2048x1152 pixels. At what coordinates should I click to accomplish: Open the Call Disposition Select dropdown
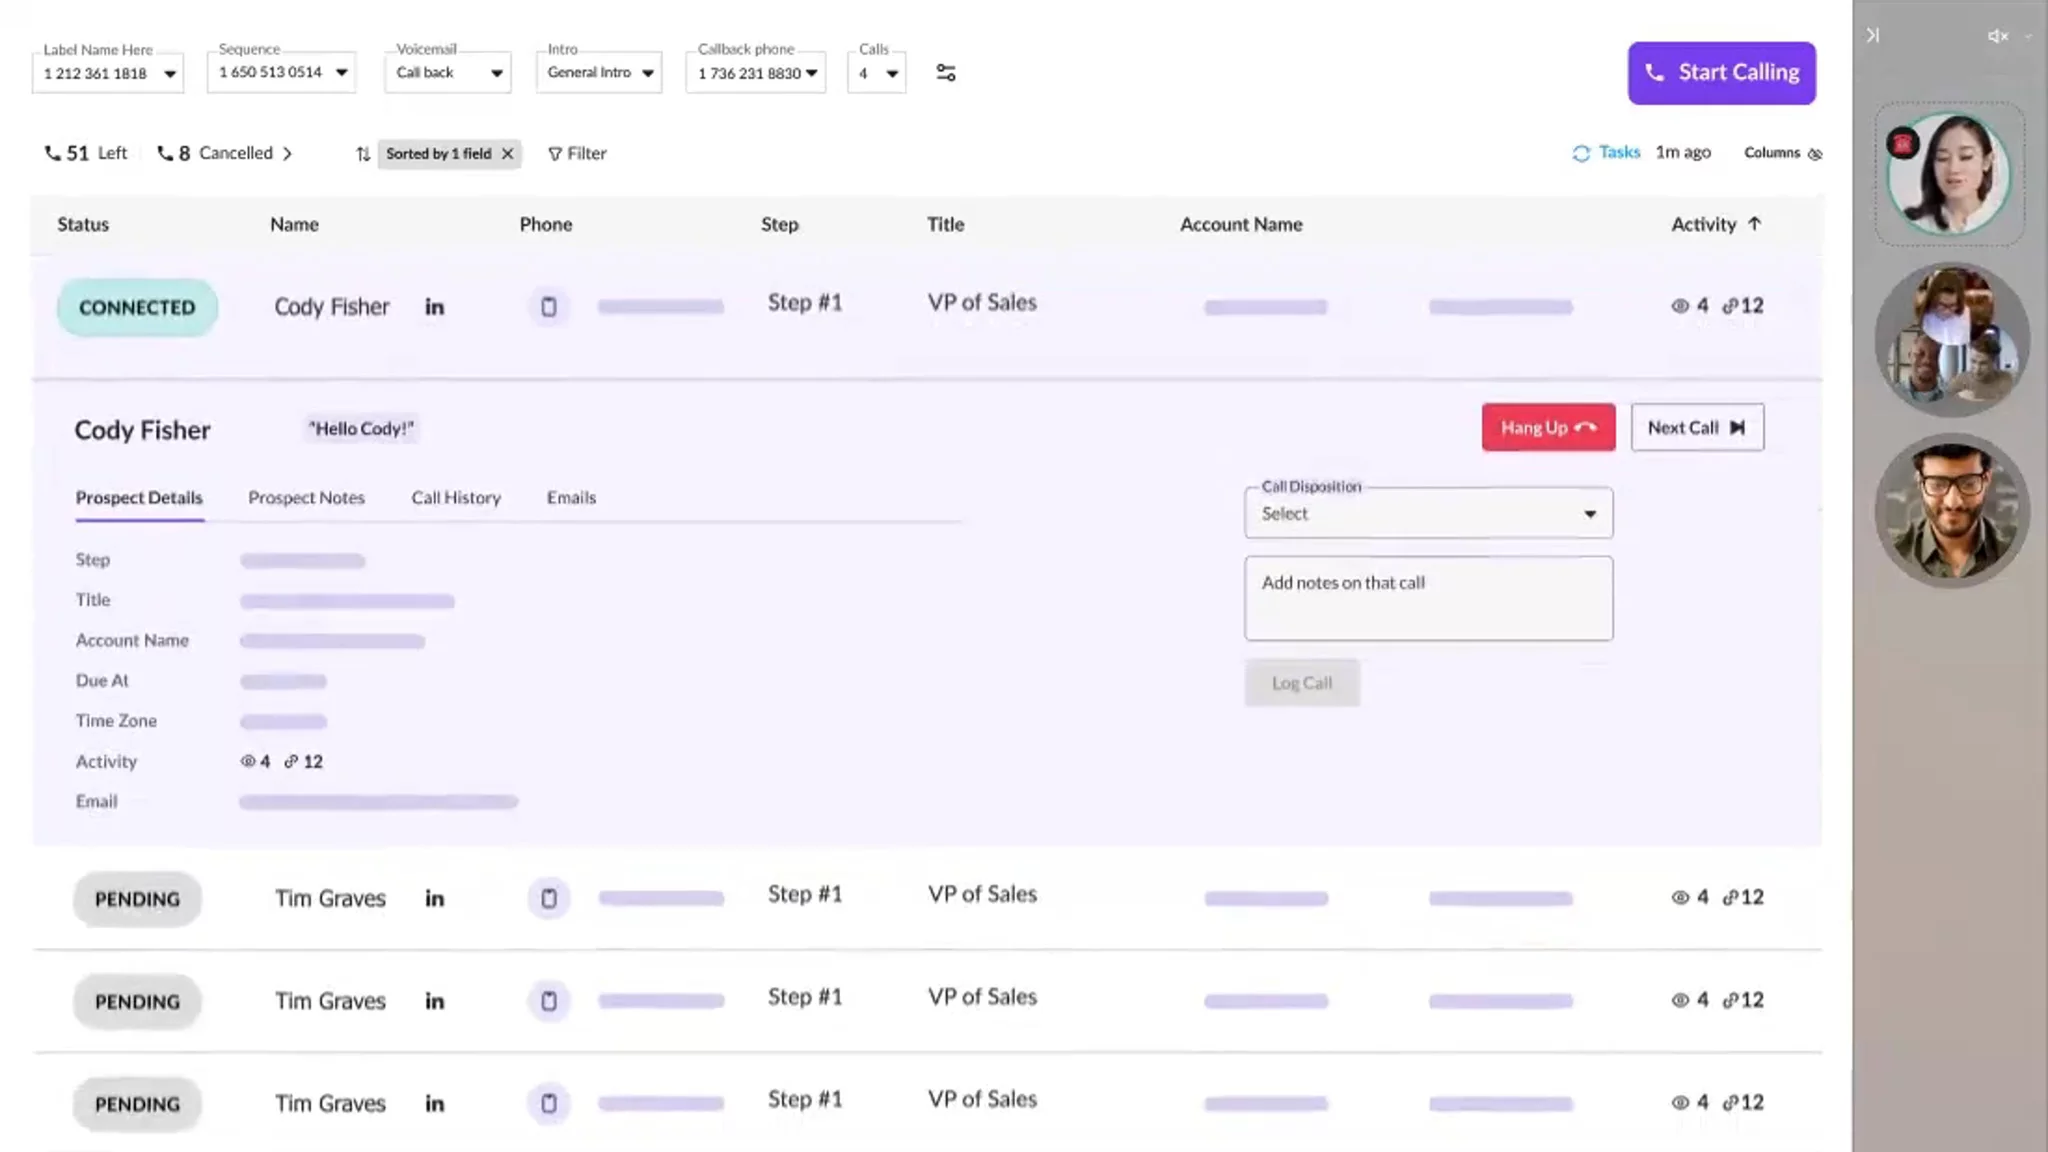pos(1428,514)
